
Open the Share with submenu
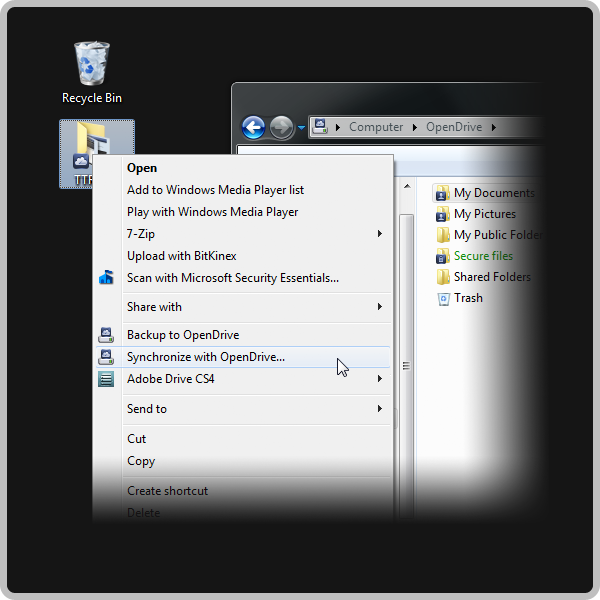click(243, 307)
